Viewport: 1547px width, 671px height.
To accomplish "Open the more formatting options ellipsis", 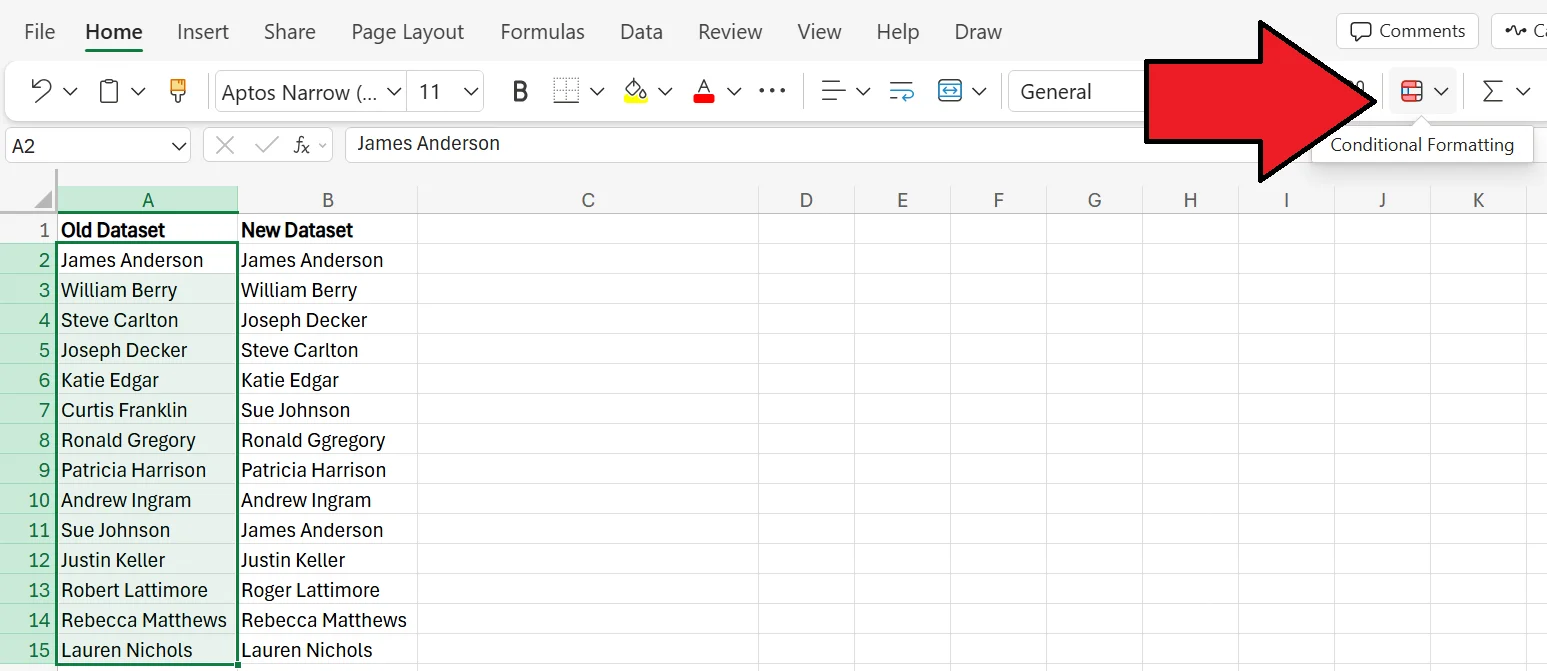I will (772, 90).
